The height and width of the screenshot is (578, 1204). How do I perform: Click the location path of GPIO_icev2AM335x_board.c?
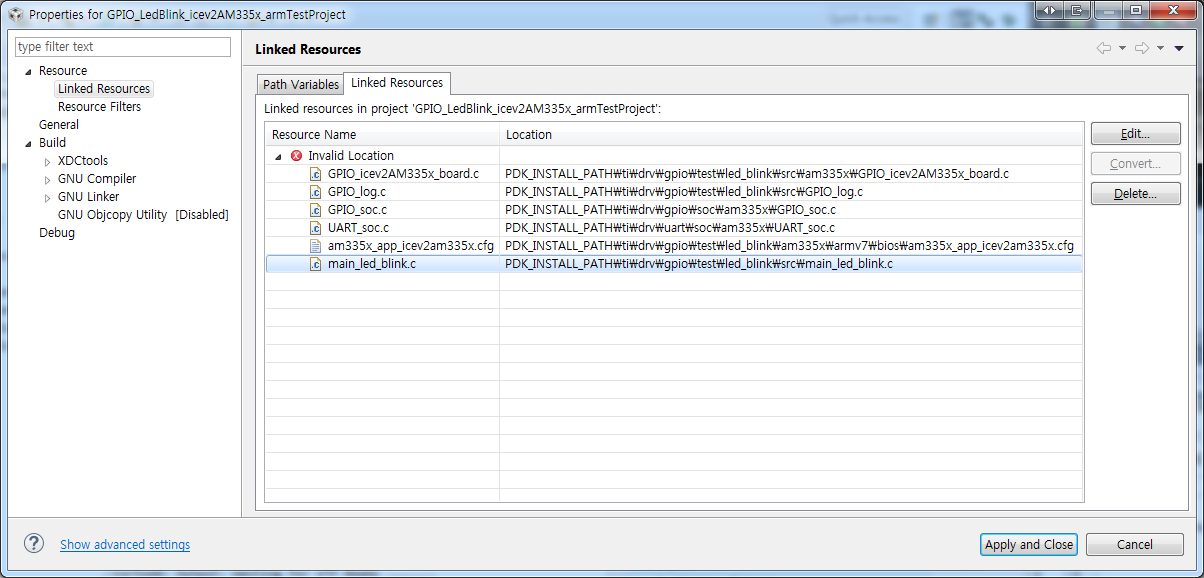757,174
